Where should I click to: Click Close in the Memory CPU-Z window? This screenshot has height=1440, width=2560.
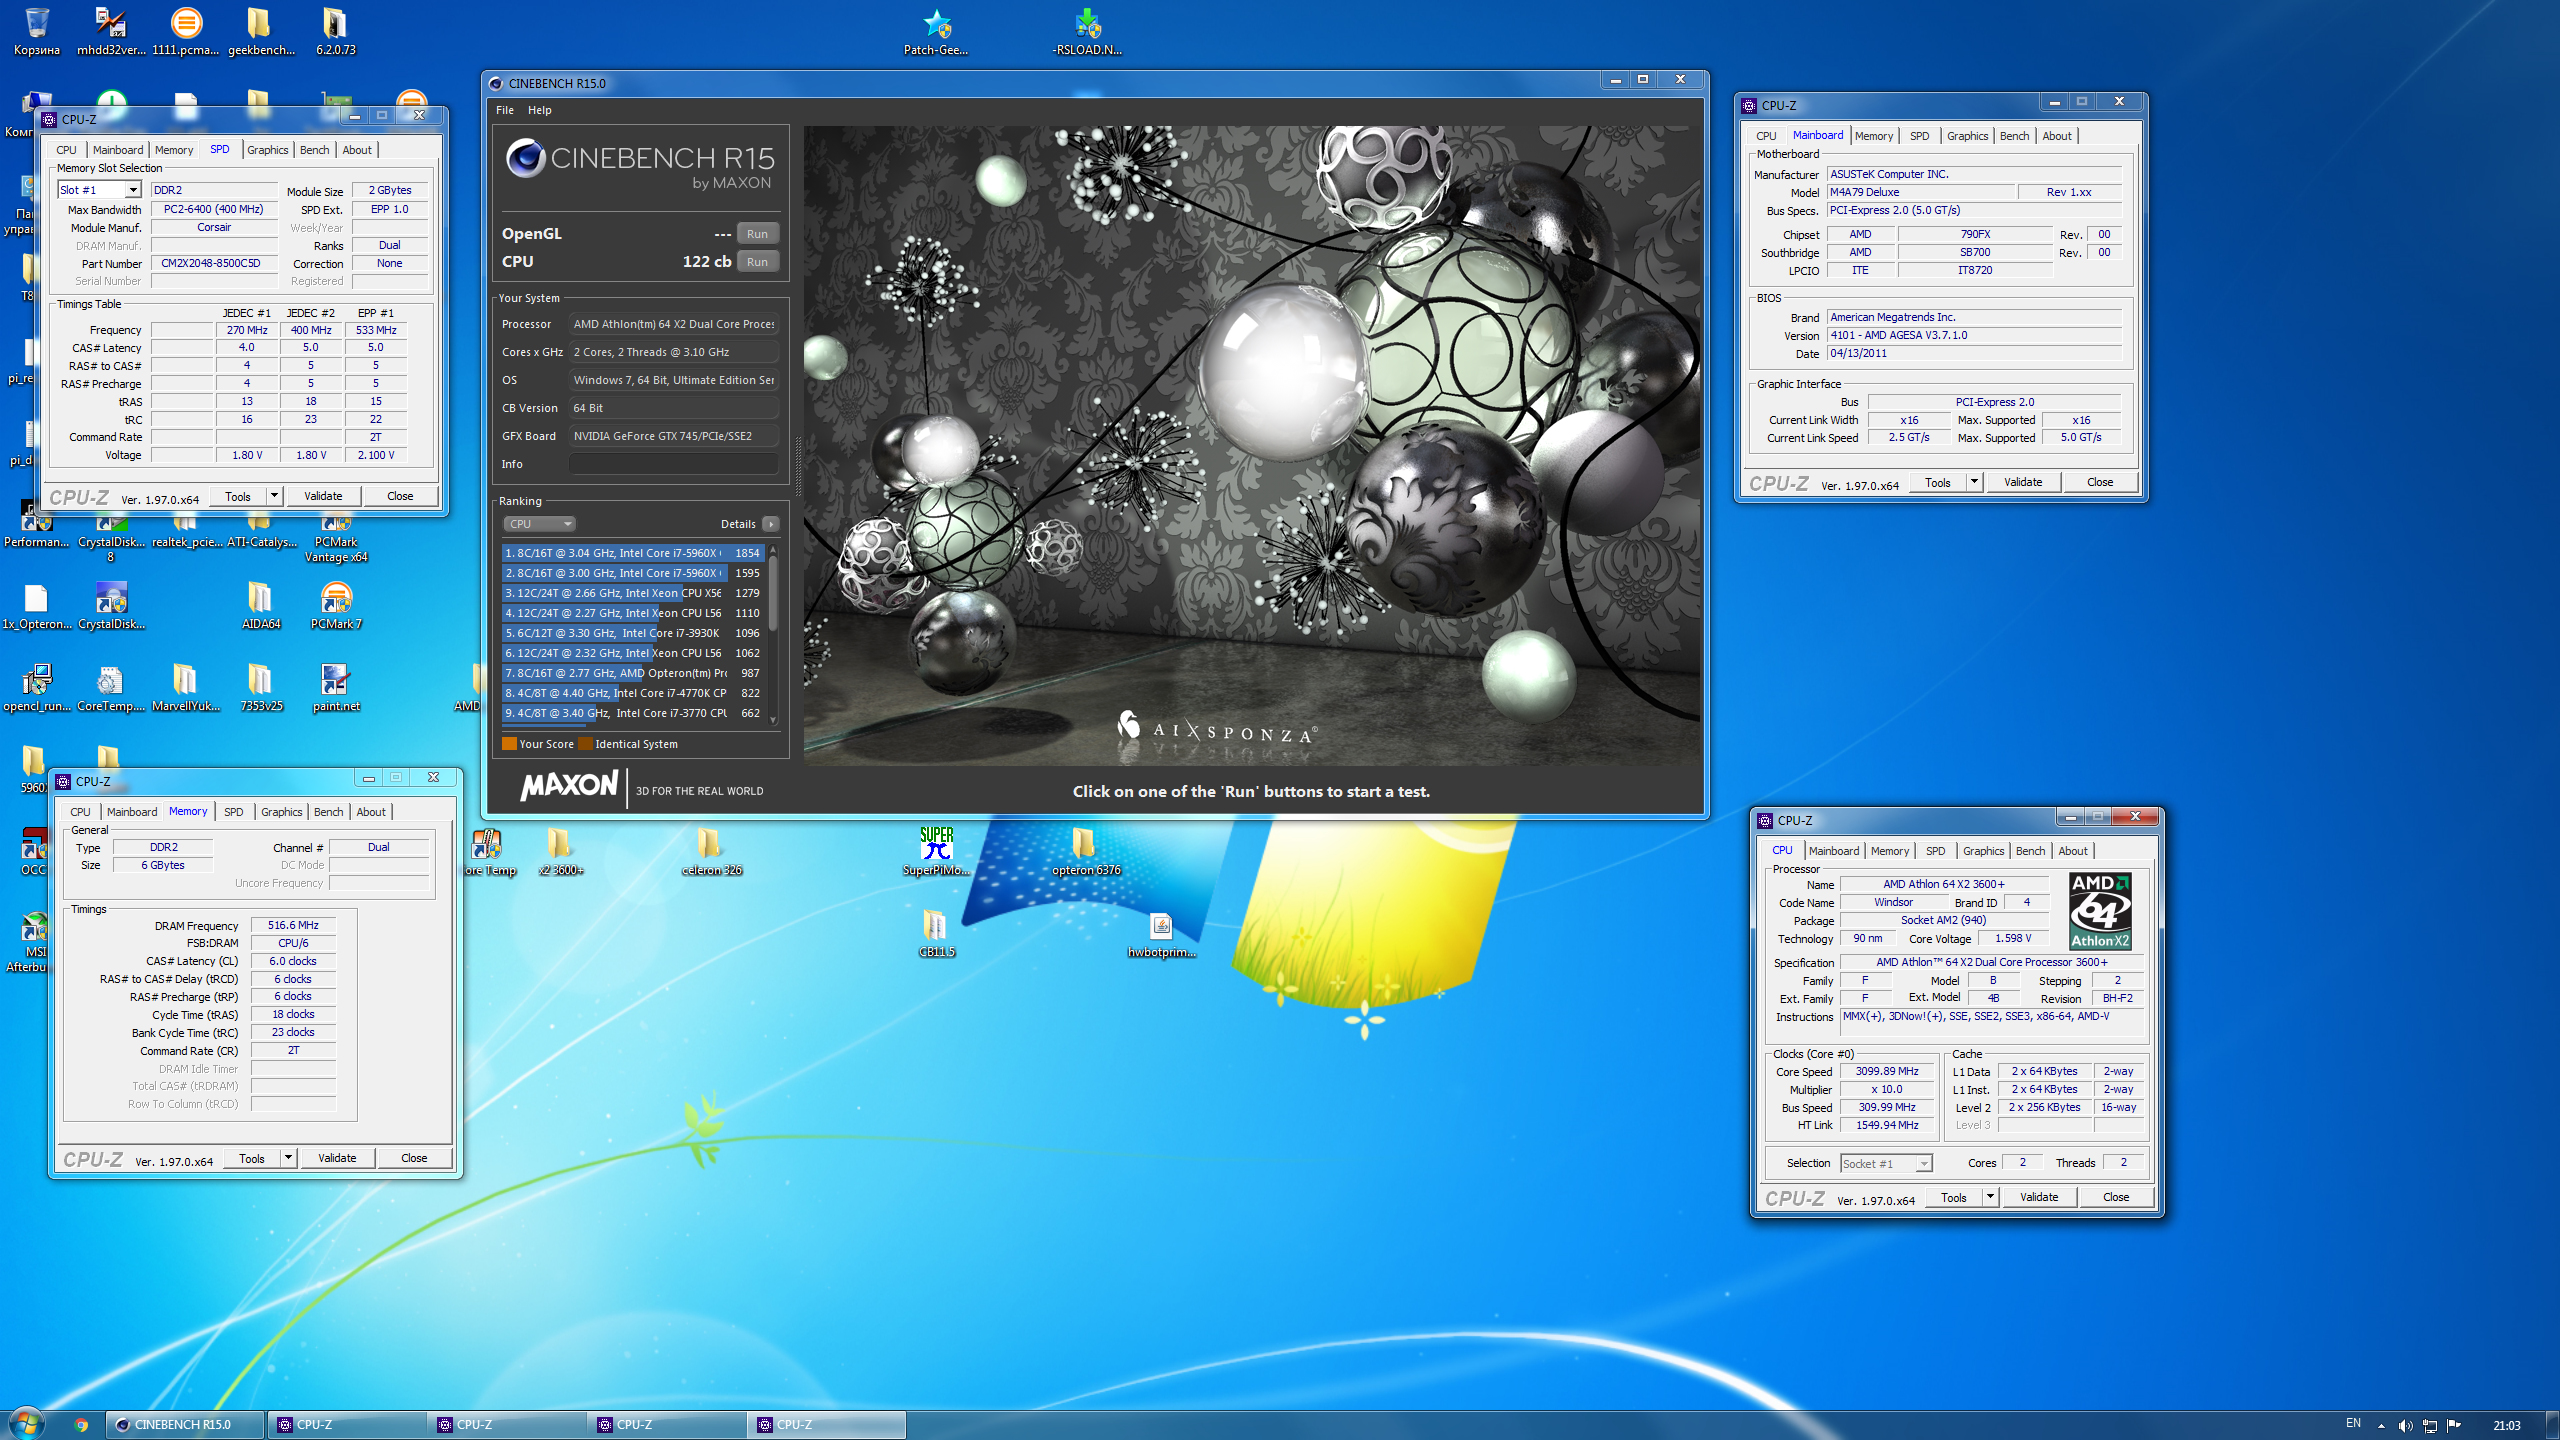click(x=414, y=1158)
